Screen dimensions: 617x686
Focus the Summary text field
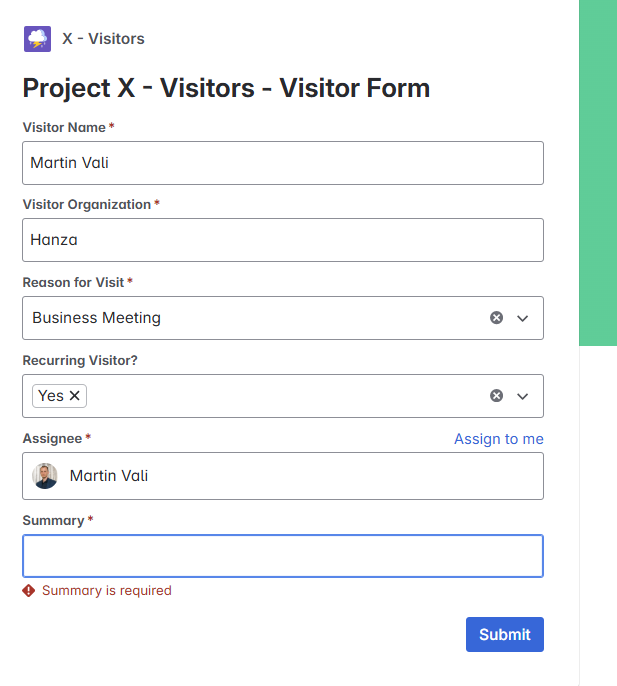coord(283,556)
